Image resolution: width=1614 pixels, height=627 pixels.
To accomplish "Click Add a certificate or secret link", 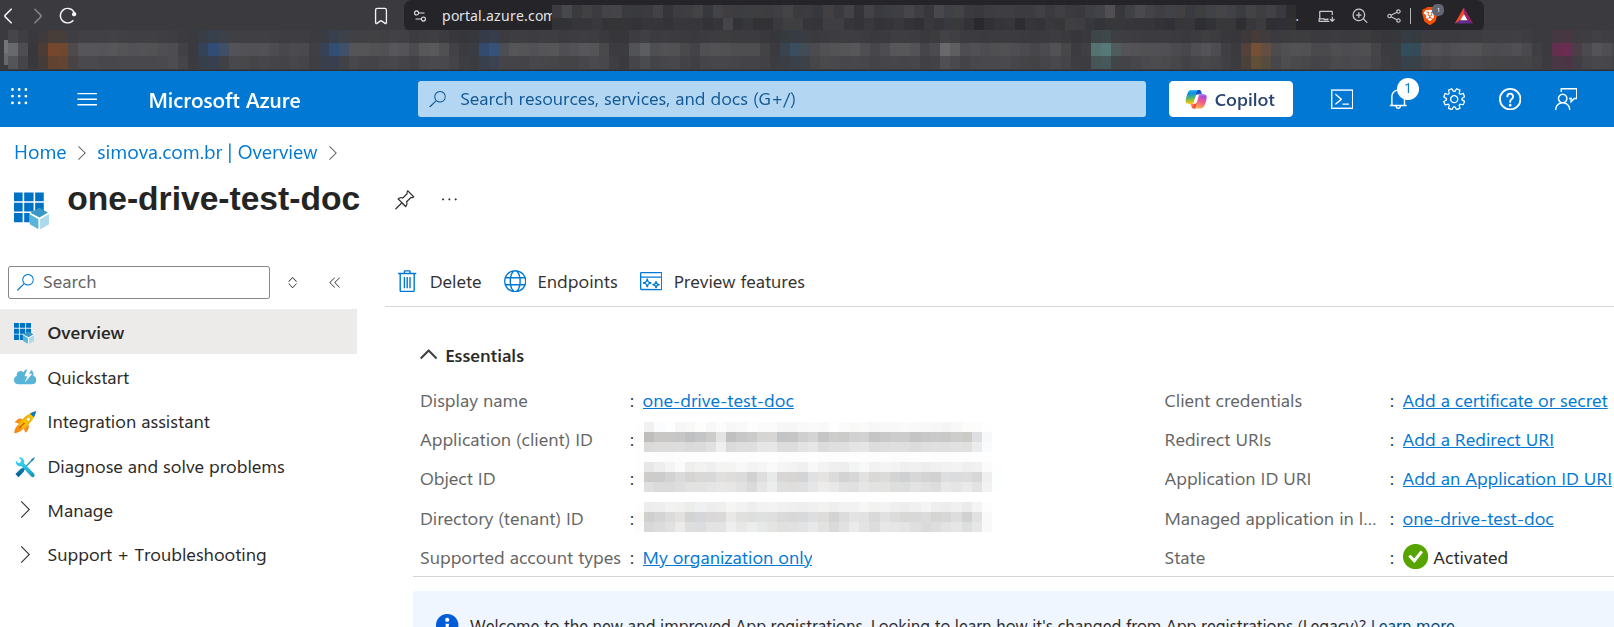I will (x=1504, y=401).
